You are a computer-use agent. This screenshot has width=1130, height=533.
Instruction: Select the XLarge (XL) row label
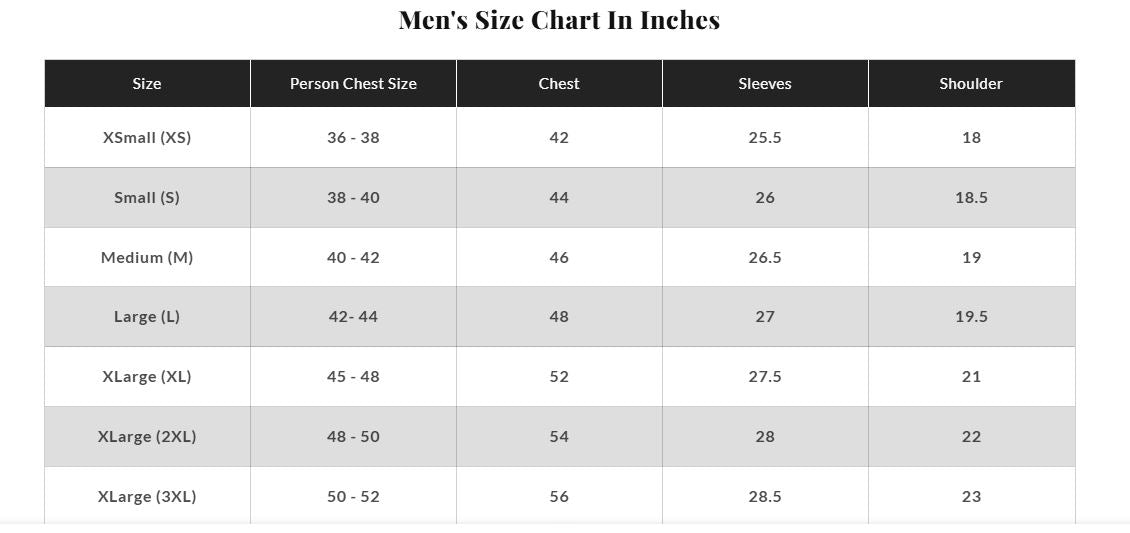tap(147, 377)
